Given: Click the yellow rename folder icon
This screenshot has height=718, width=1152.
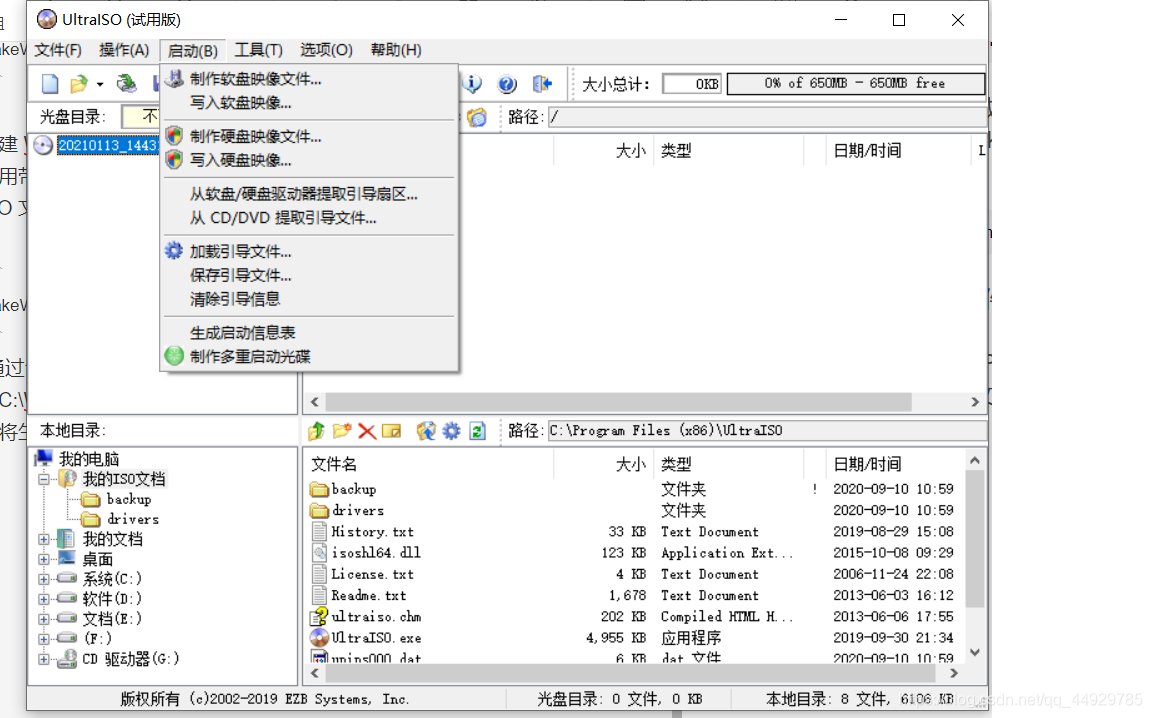Looking at the screenshot, I should coord(392,431).
